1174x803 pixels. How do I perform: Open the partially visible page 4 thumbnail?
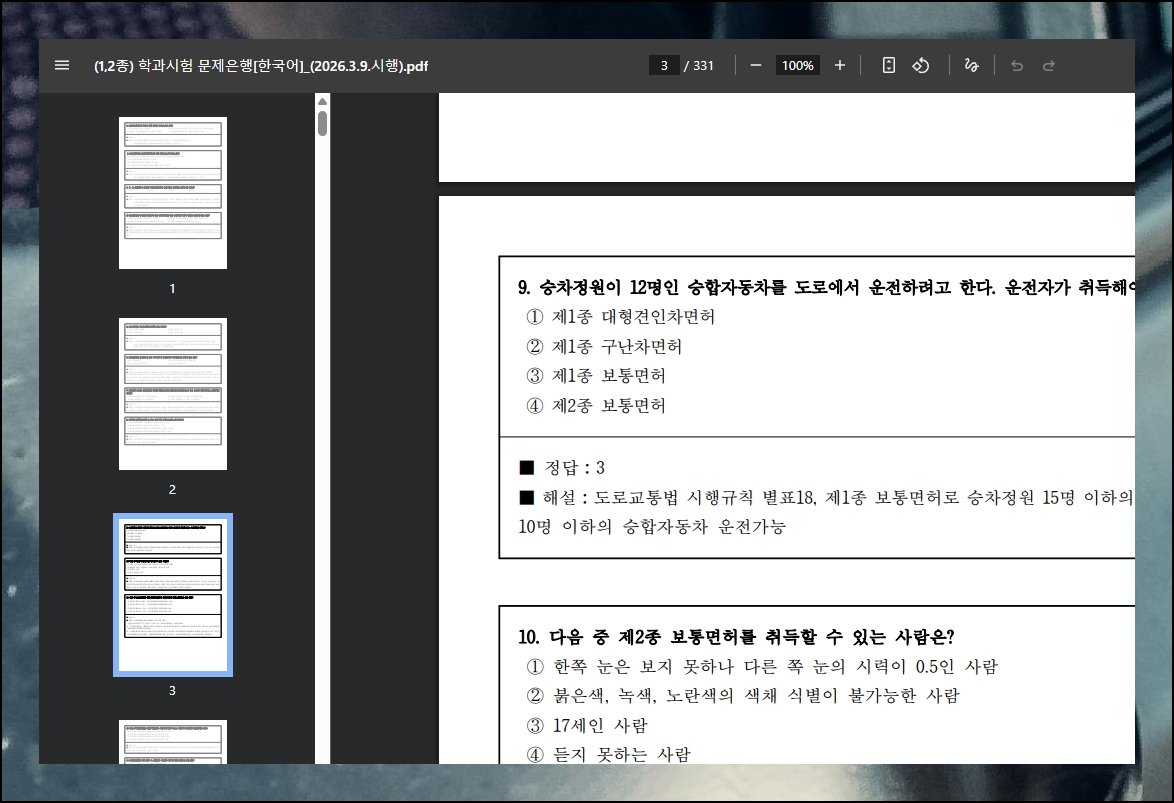click(x=173, y=742)
